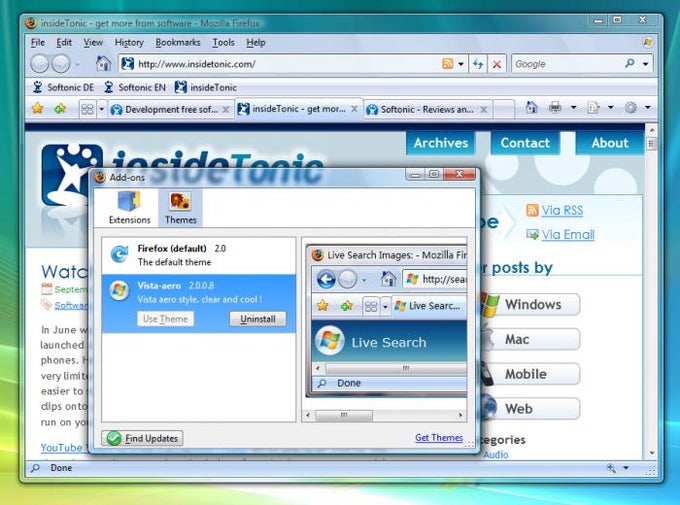Image resolution: width=680 pixels, height=505 pixels.
Task: Open the Tools gear dropdown arrow
Action: coord(648,107)
